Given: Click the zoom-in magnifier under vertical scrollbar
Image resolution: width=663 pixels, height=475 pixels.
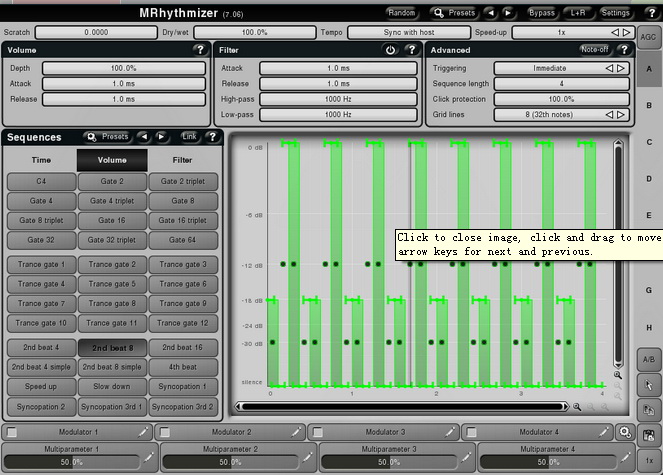Looking at the screenshot, I should tap(618, 376).
